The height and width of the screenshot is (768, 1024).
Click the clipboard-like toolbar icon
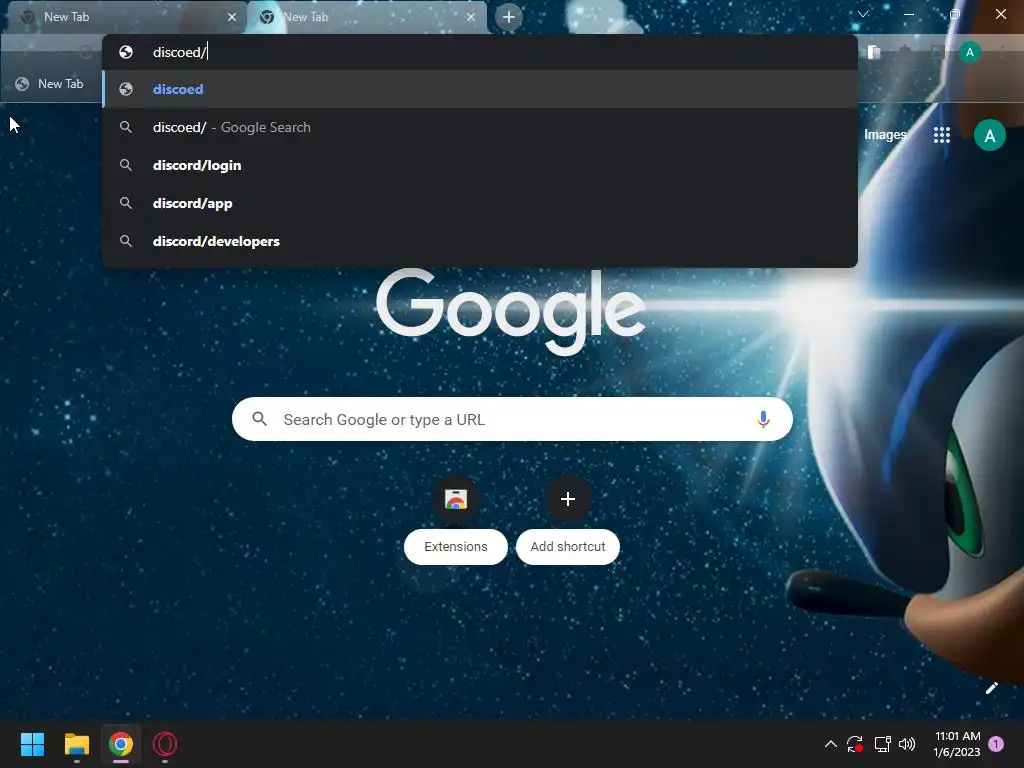coord(874,52)
